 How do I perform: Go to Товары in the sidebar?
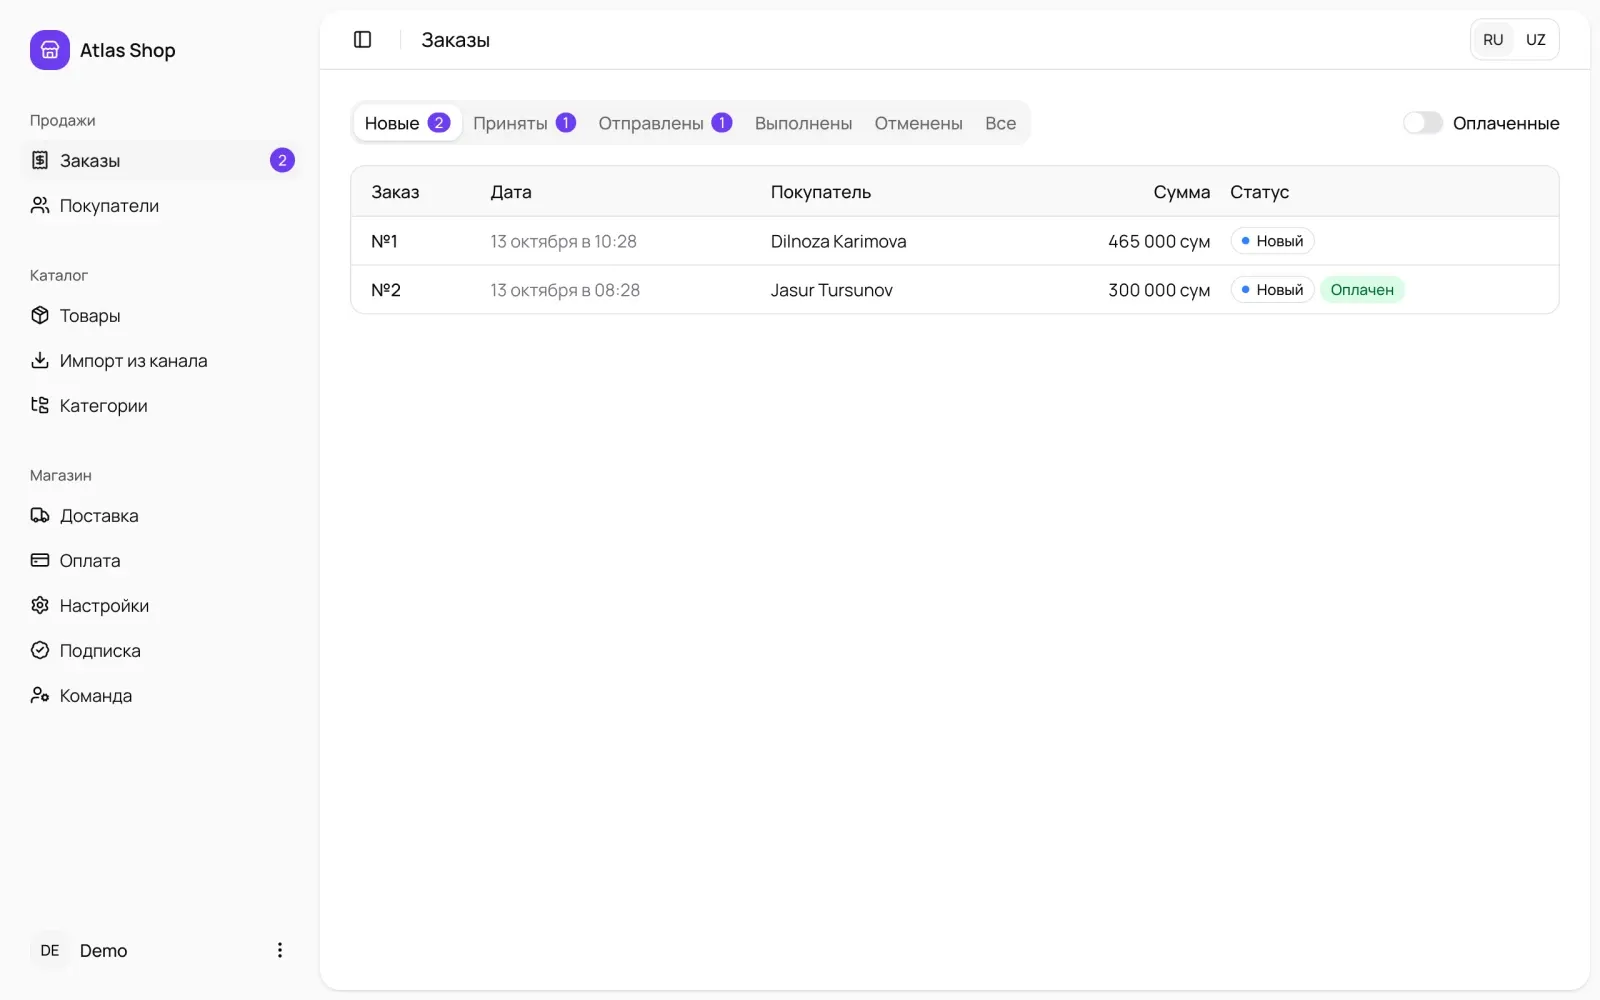[x=160, y=315]
